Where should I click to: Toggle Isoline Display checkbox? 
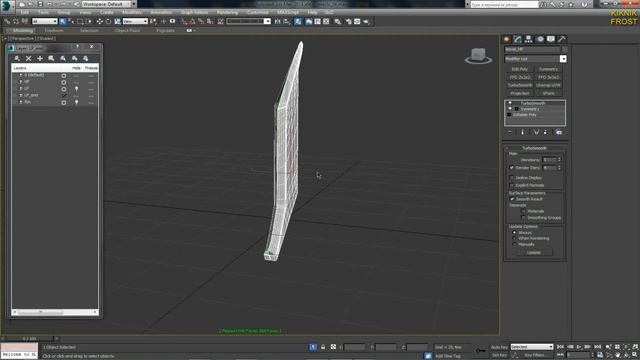512,178
